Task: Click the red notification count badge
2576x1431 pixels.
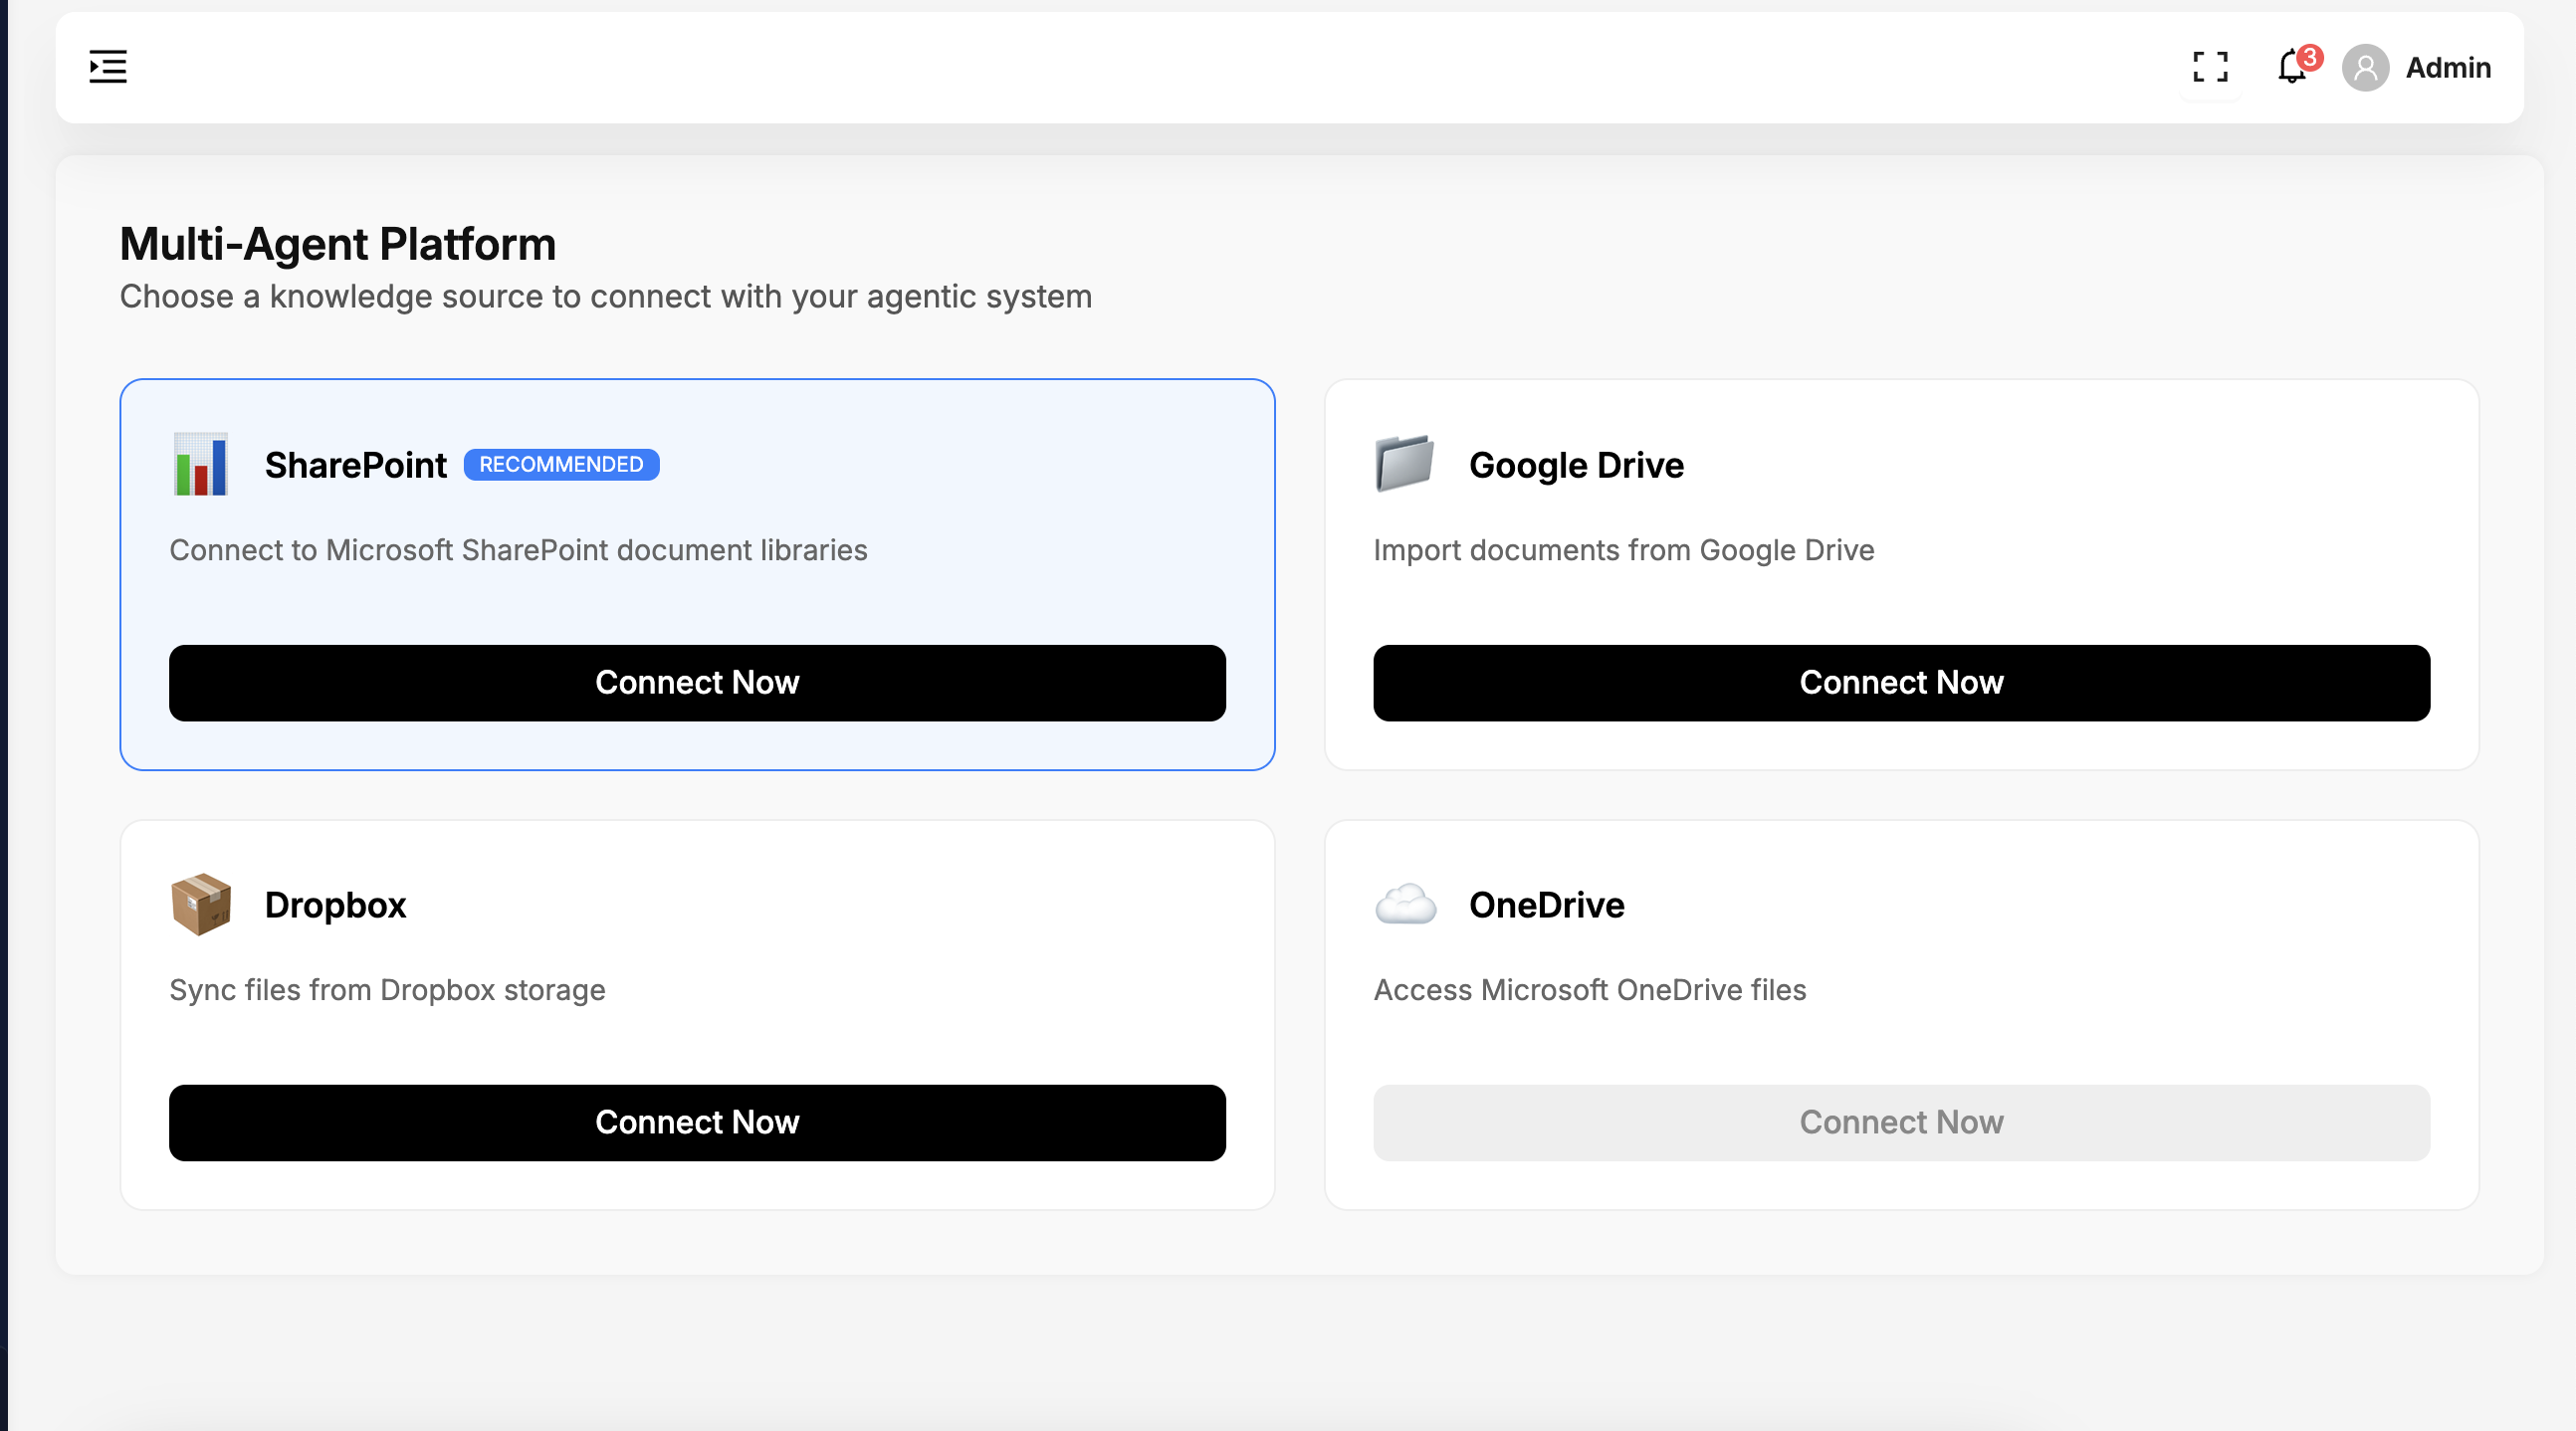Action: 2309,57
